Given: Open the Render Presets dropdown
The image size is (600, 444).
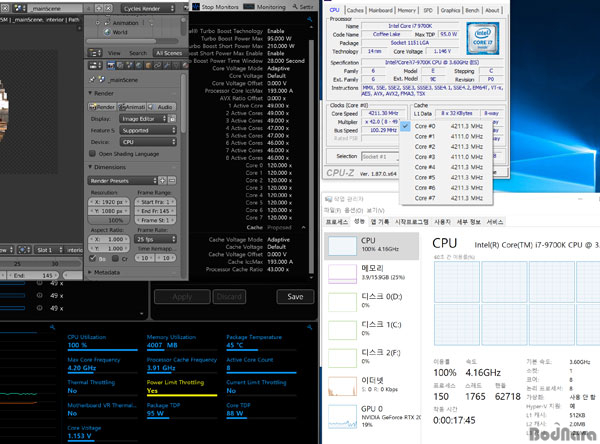Looking at the screenshot, I should 122,181.
